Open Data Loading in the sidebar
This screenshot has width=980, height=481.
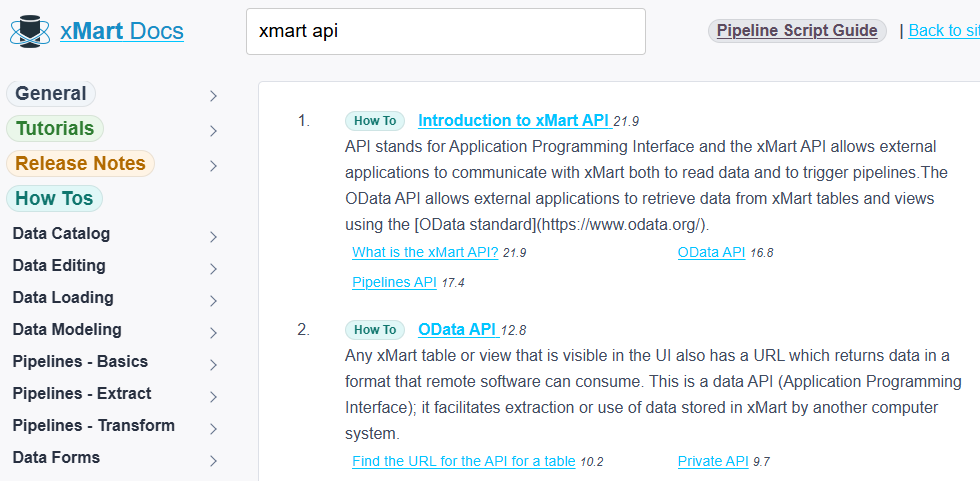pos(63,297)
